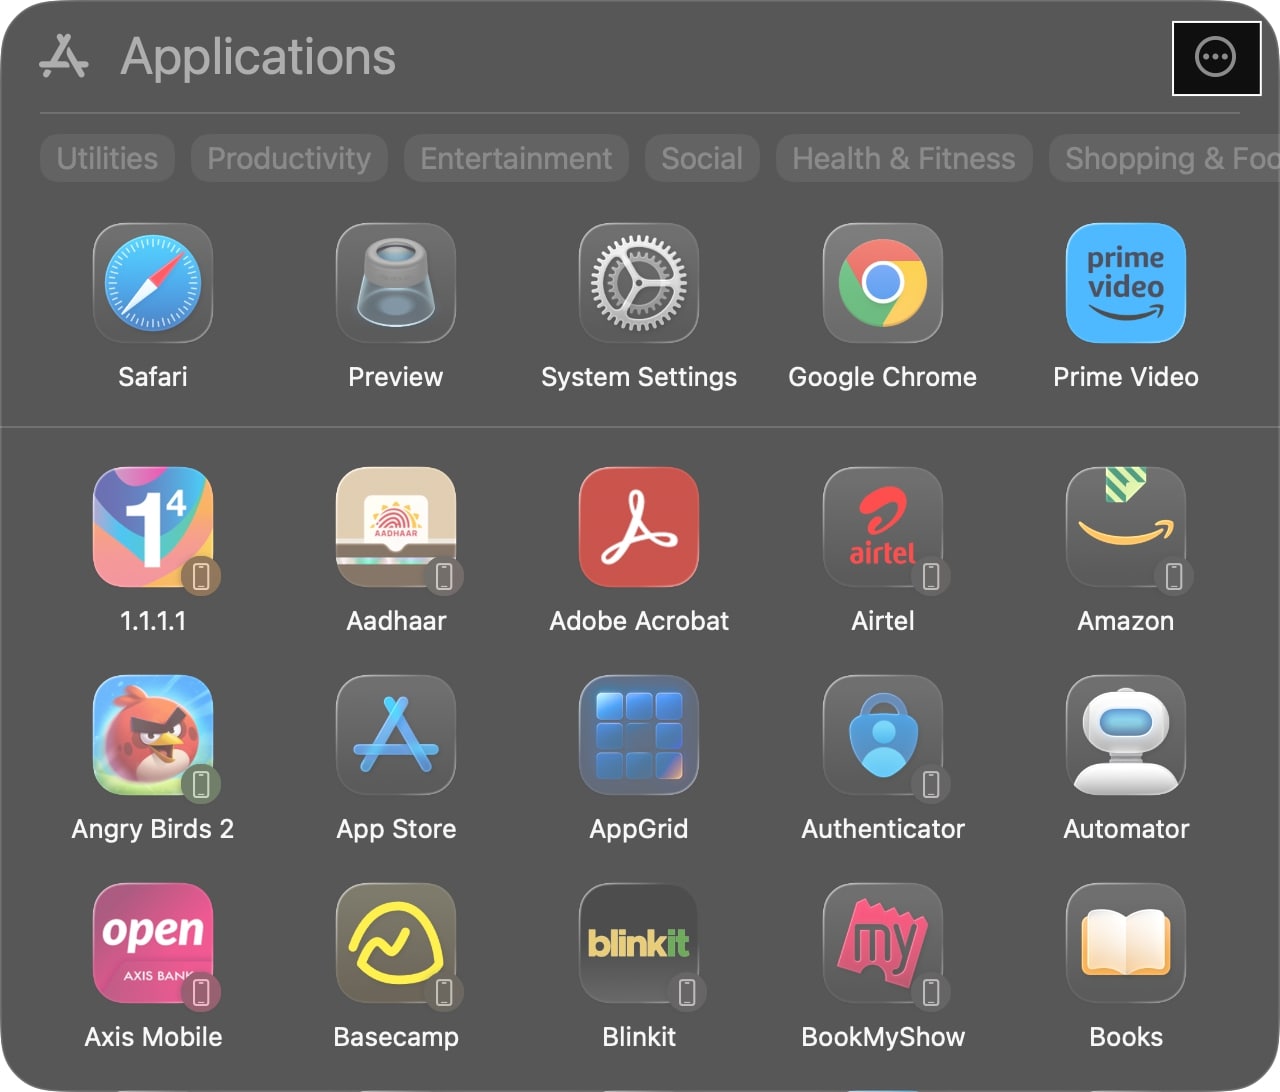This screenshot has width=1280, height=1092.
Task: Click the Applications header title
Action: pos(258,57)
